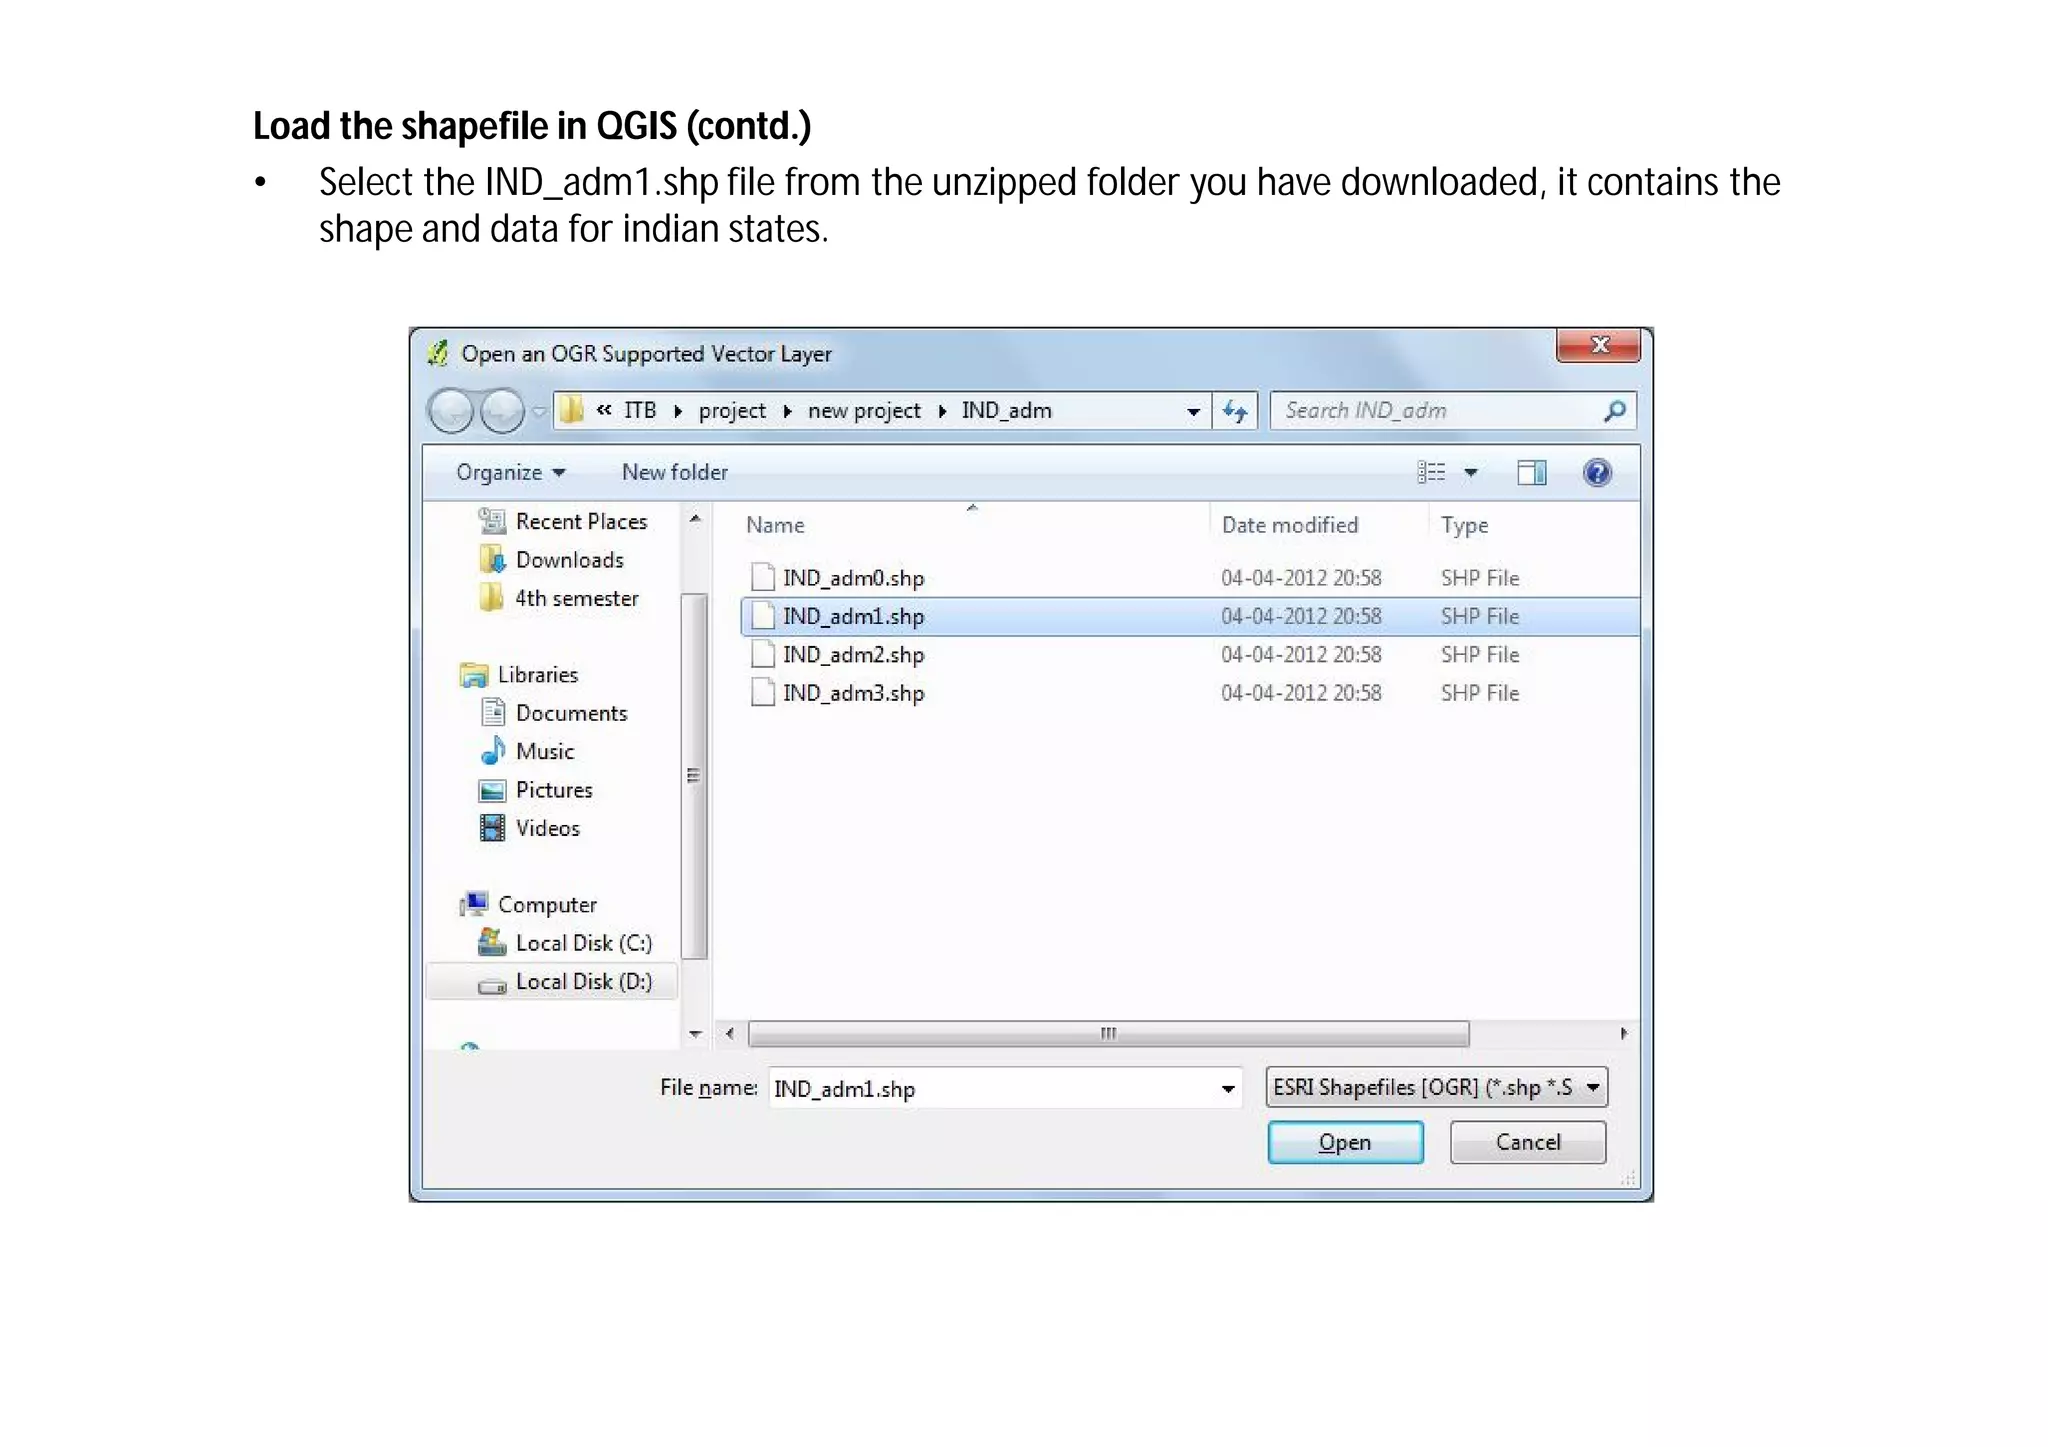2048x1447 pixels.
Task: Open the 4th semester folder
Action: click(576, 598)
